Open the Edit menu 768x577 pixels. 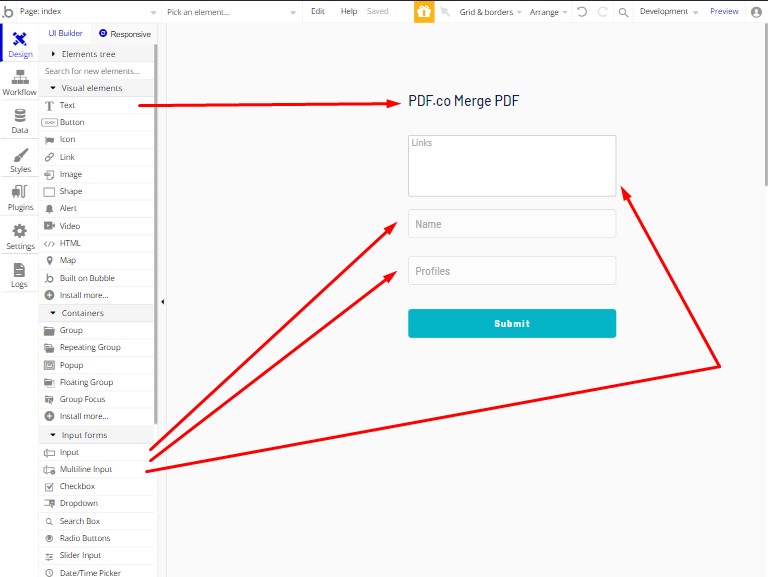click(x=317, y=11)
